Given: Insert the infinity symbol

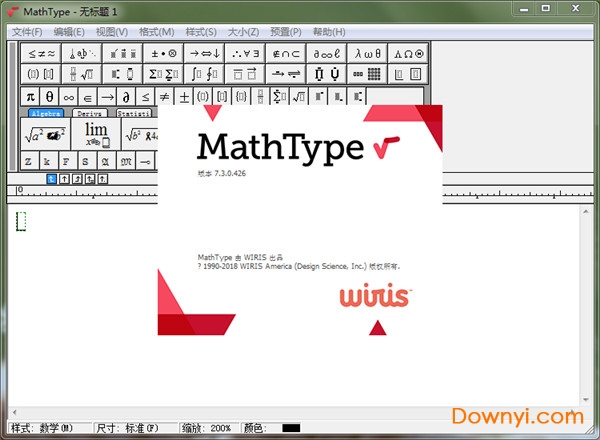Looking at the screenshot, I should click(x=69, y=97).
